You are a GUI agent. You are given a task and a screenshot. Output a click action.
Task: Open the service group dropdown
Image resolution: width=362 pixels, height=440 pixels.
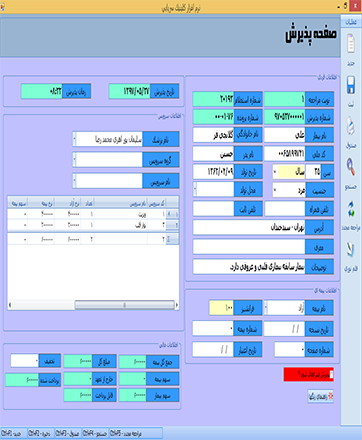(75, 160)
